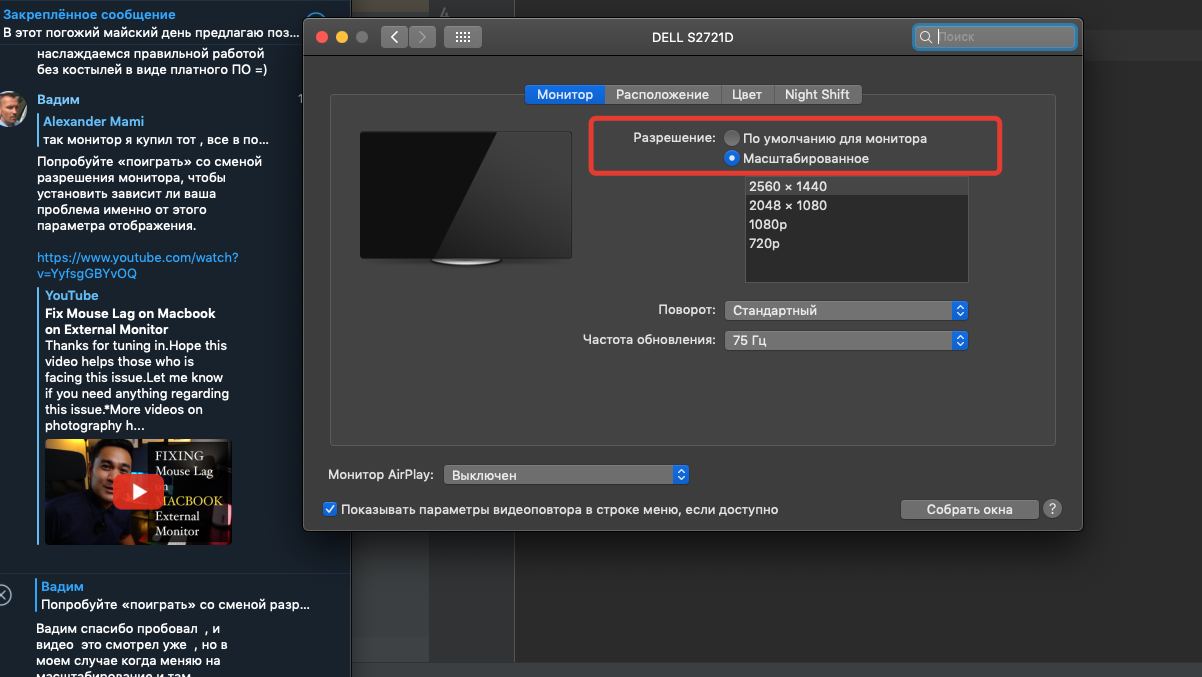1202x677 pixels.
Task: Click the Поиск search field
Action: [995, 37]
